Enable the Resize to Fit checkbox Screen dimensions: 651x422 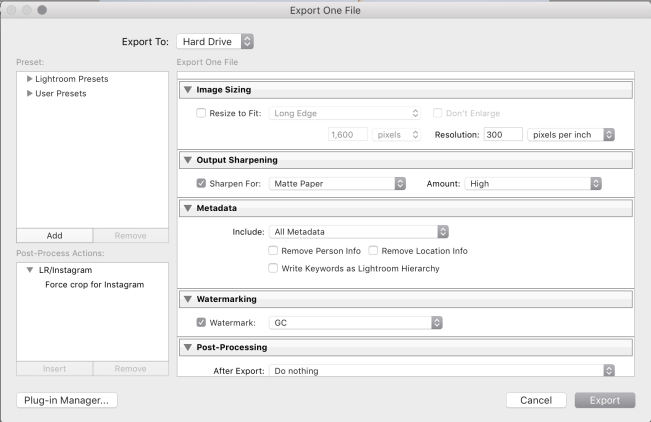(x=202, y=114)
